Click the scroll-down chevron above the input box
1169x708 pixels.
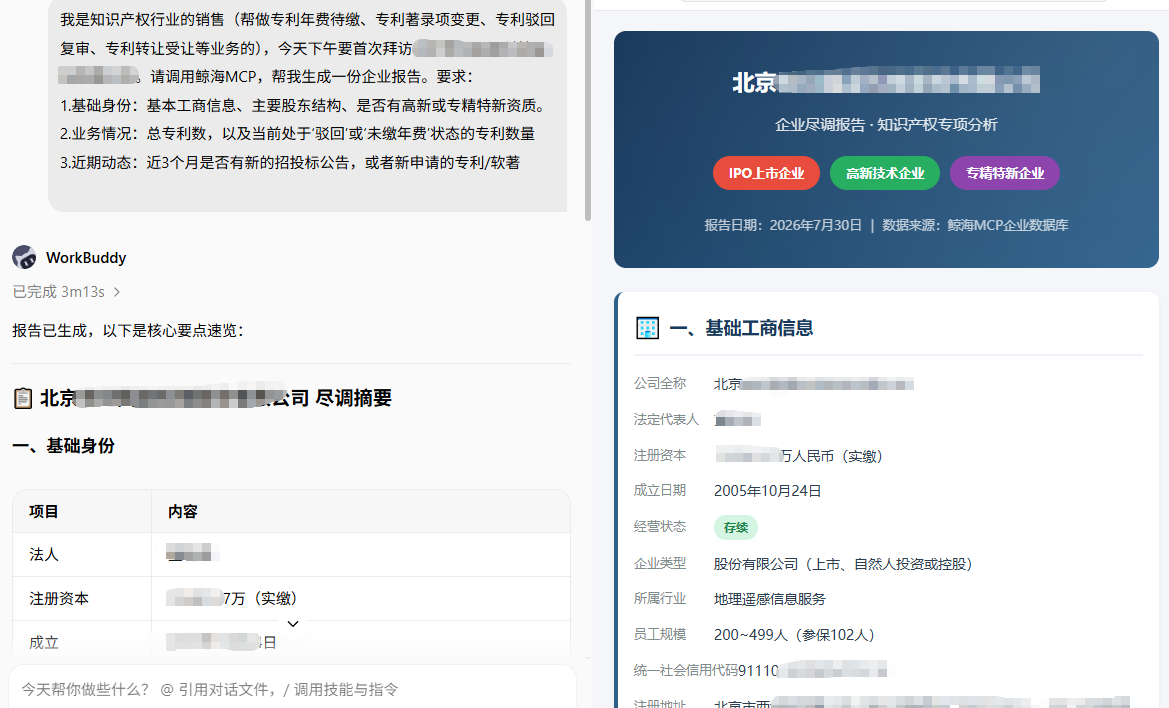coord(293,624)
